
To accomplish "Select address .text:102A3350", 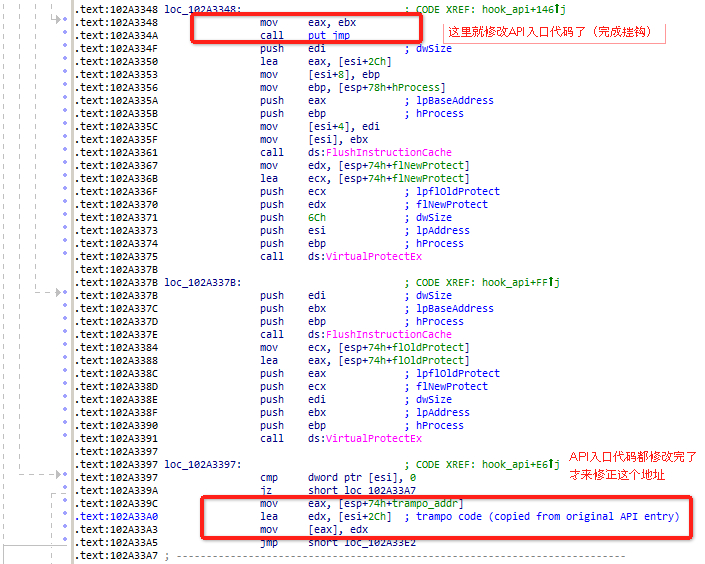I will coord(116,62).
